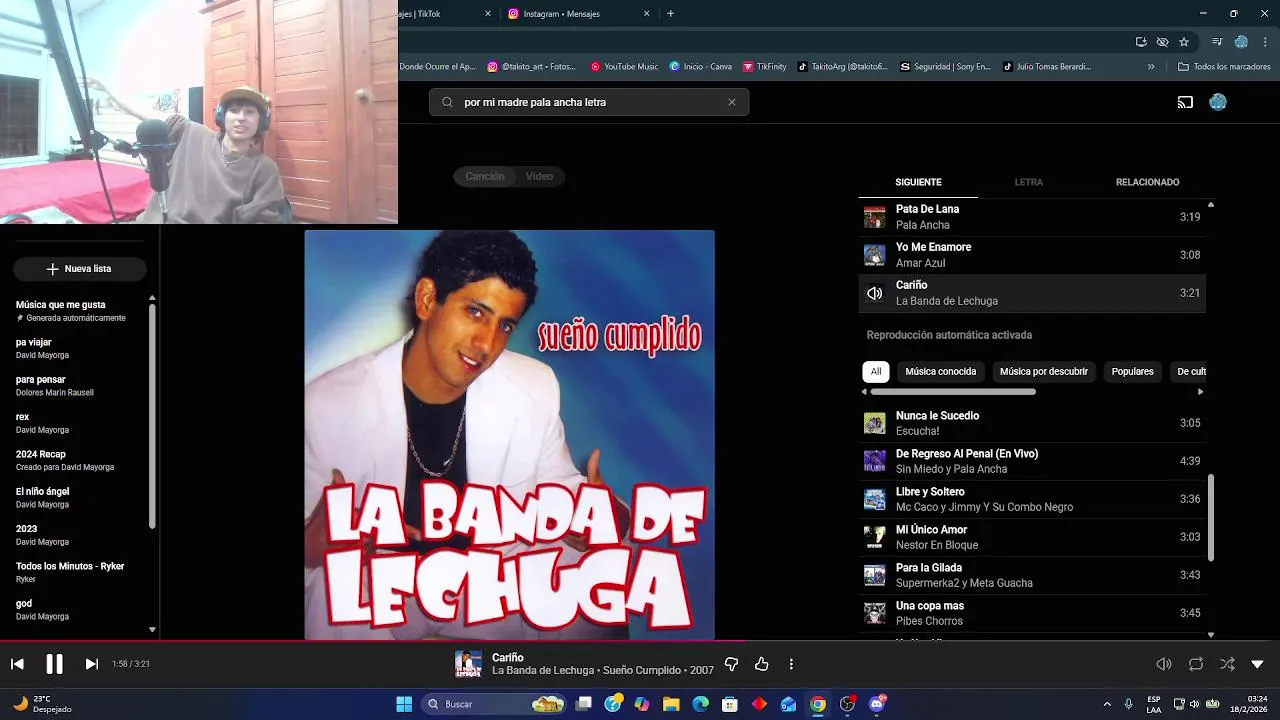Play Mi Único Amor by Nestor En Bloque

[1032, 537]
